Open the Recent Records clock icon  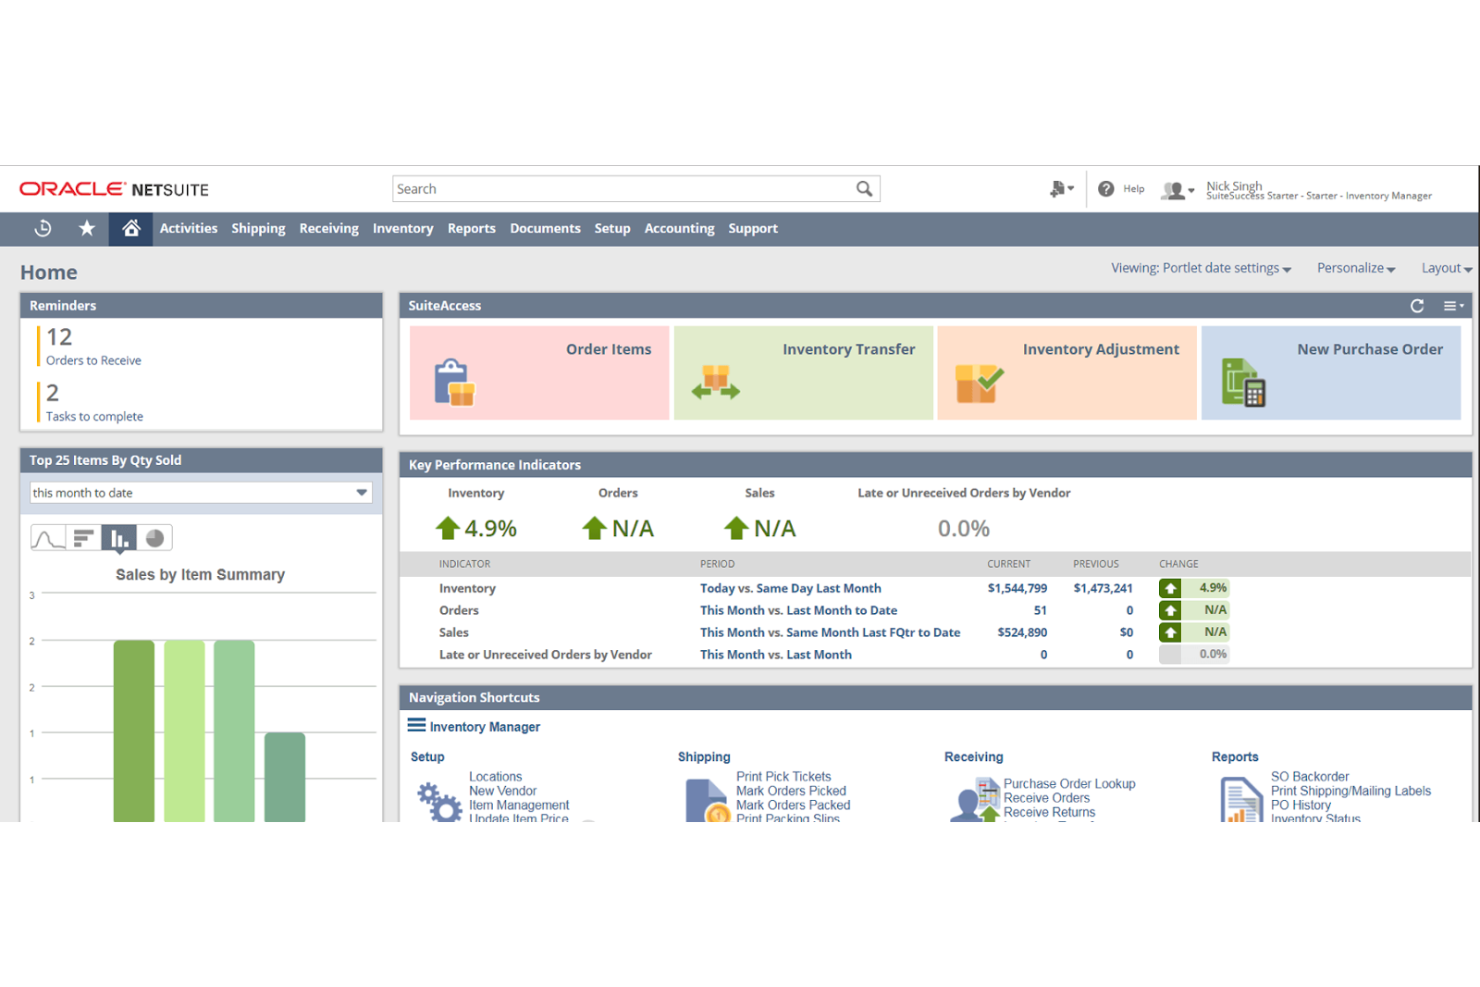click(43, 228)
